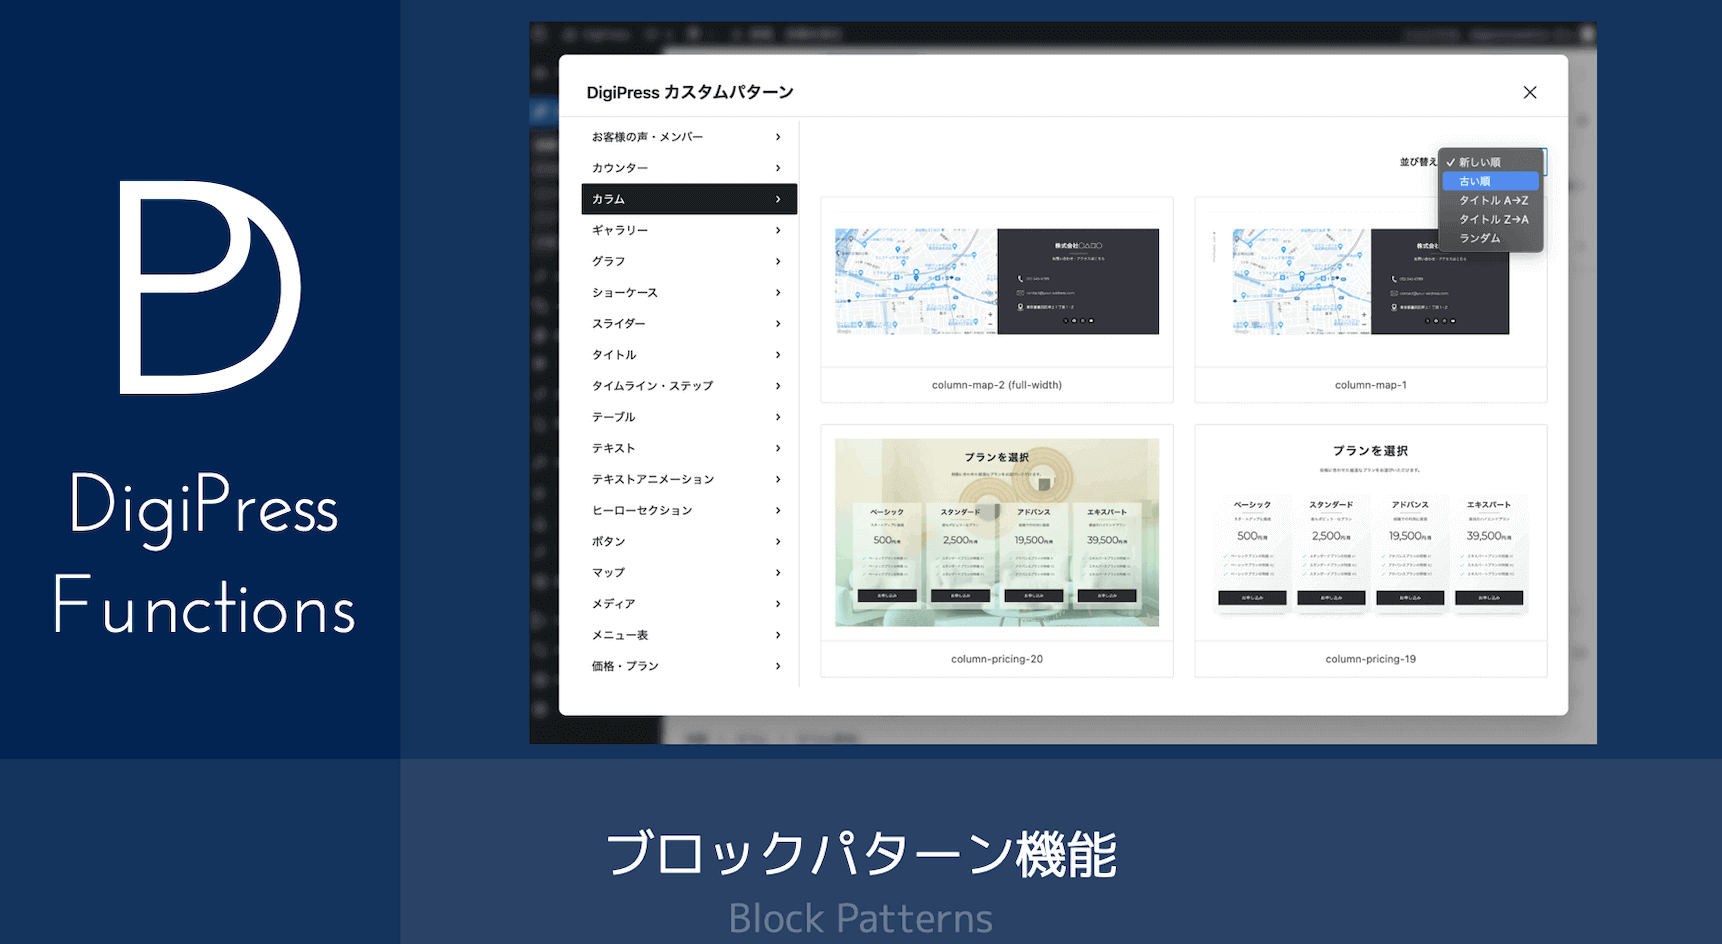Image resolution: width=1722 pixels, height=944 pixels.
Task: Choose ランダム sort option
Action: coord(1490,238)
